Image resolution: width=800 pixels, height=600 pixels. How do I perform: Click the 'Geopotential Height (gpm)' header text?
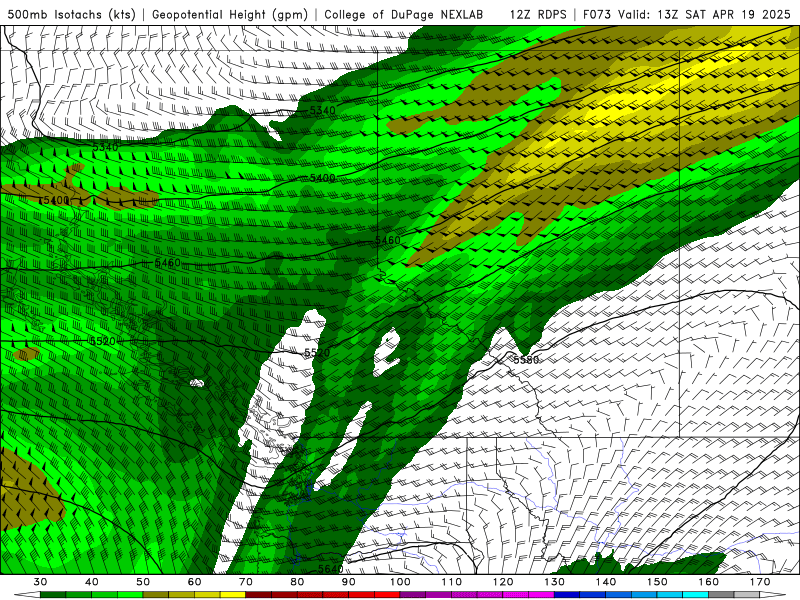[230, 14]
